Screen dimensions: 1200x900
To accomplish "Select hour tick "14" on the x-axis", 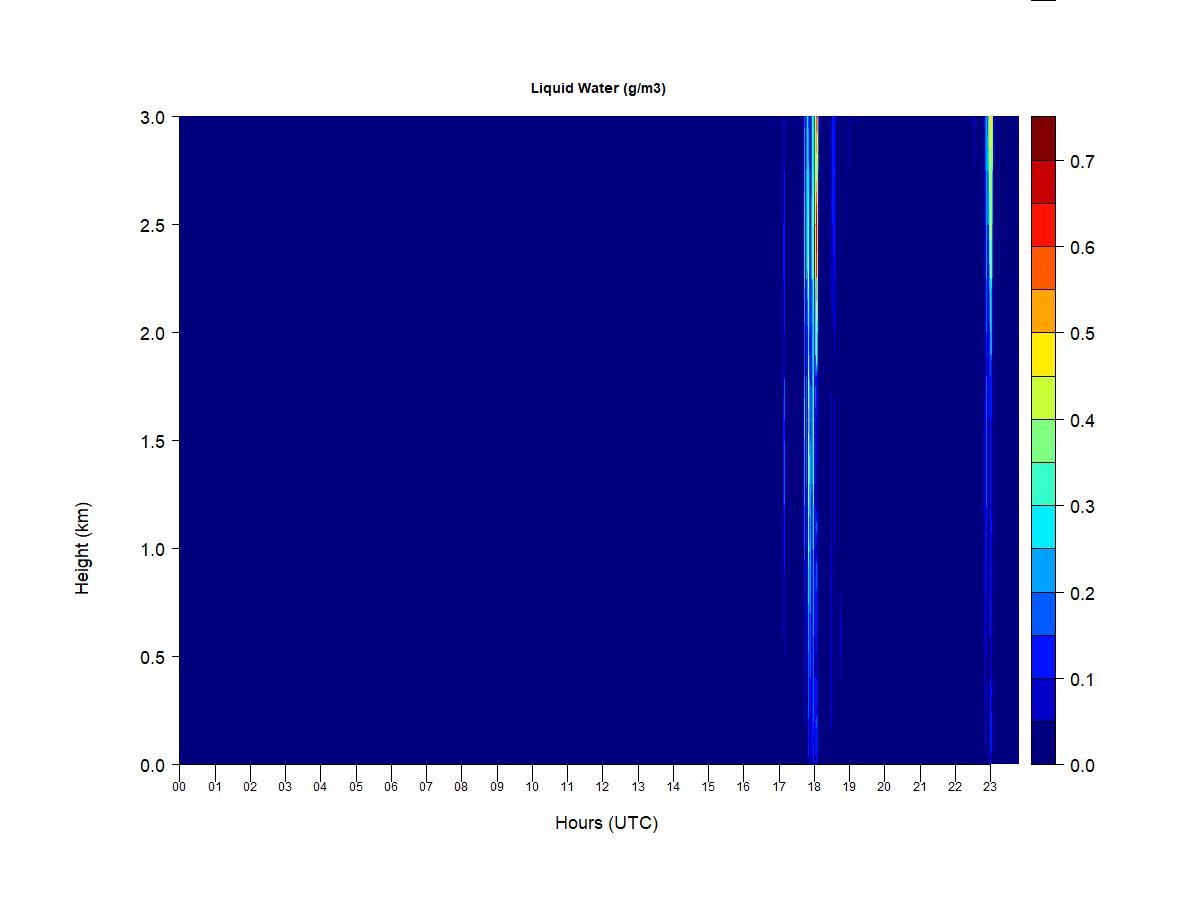I will point(673,787).
